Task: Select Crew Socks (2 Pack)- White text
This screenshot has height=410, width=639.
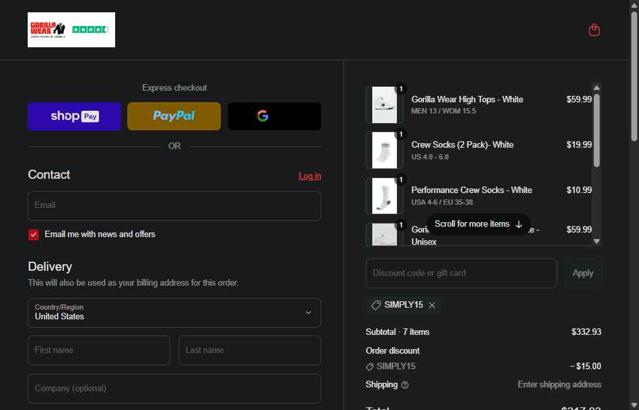Action: (462, 145)
